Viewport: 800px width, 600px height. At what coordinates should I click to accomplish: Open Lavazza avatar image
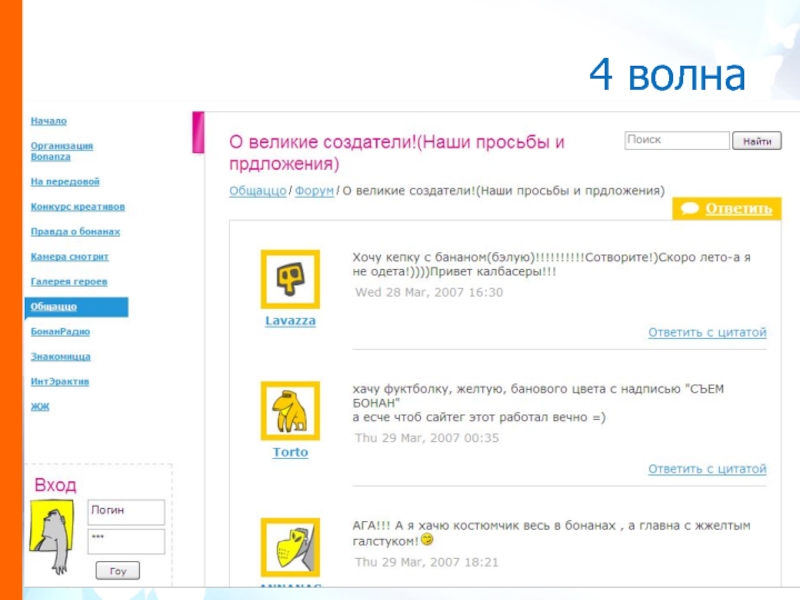290,279
